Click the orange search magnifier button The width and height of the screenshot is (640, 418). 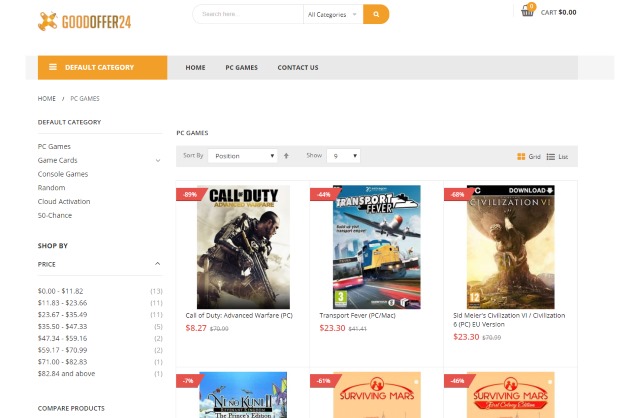(376, 14)
